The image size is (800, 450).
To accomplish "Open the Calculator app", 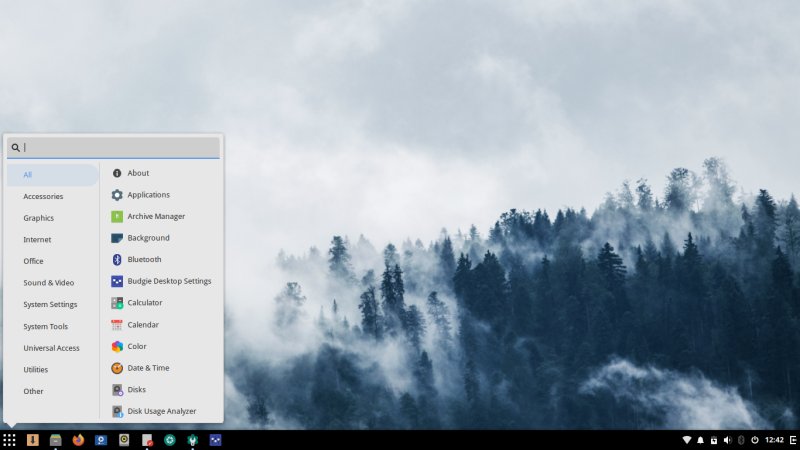I will click(144, 303).
